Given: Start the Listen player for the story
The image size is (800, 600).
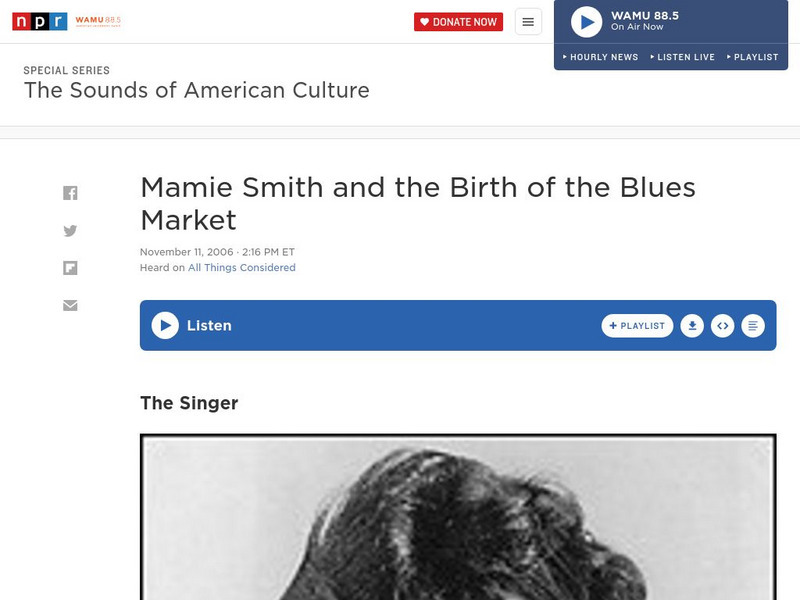Looking at the screenshot, I should tap(164, 325).
